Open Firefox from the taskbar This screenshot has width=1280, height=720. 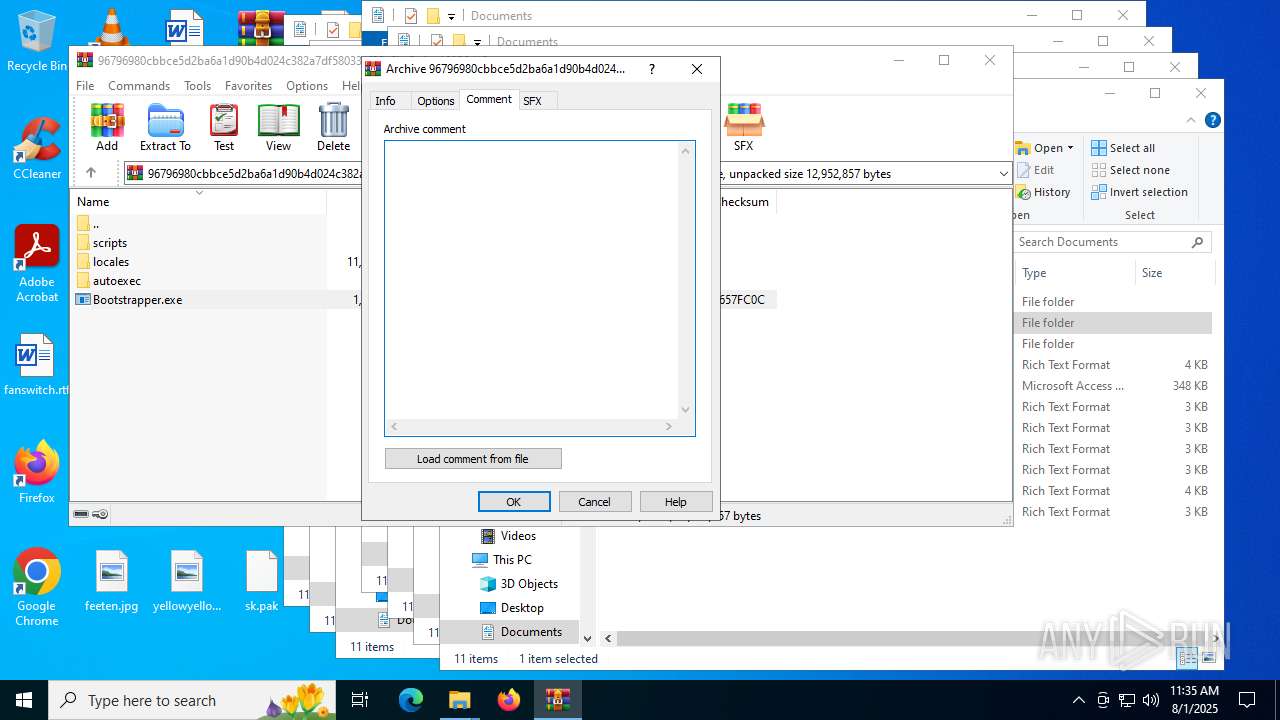(509, 700)
